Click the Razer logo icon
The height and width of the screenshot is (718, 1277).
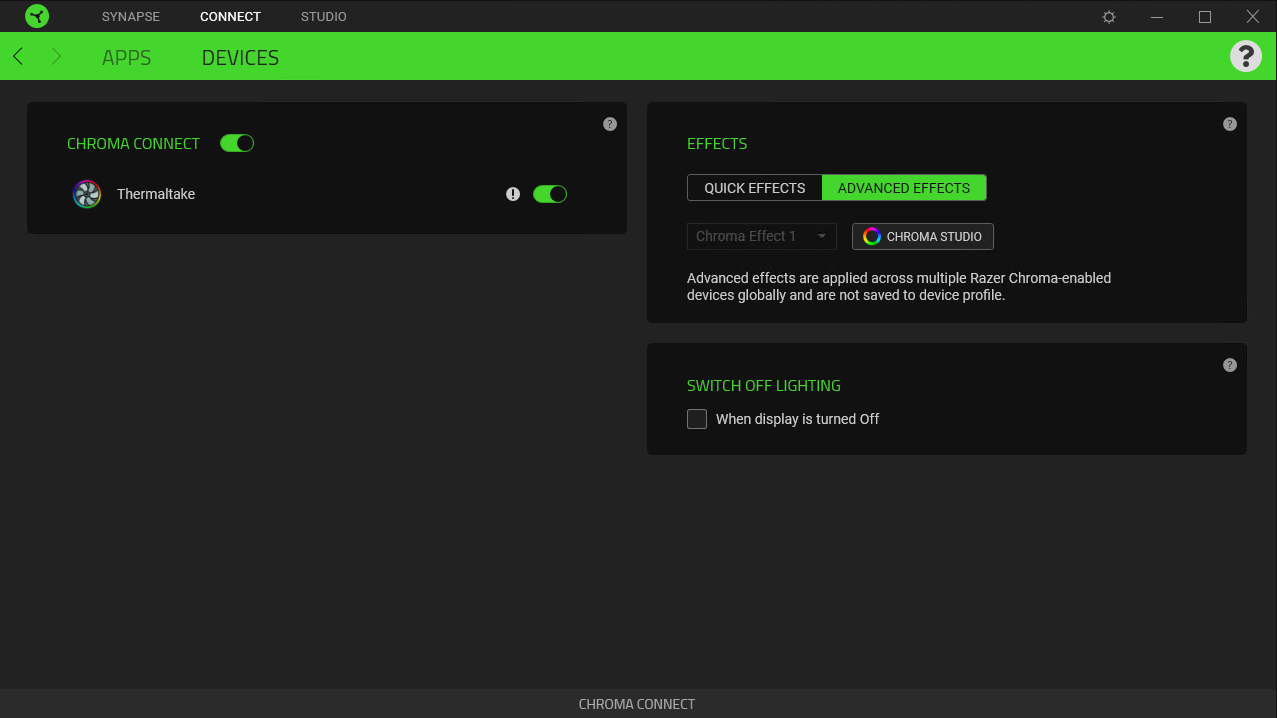point(37,16)
